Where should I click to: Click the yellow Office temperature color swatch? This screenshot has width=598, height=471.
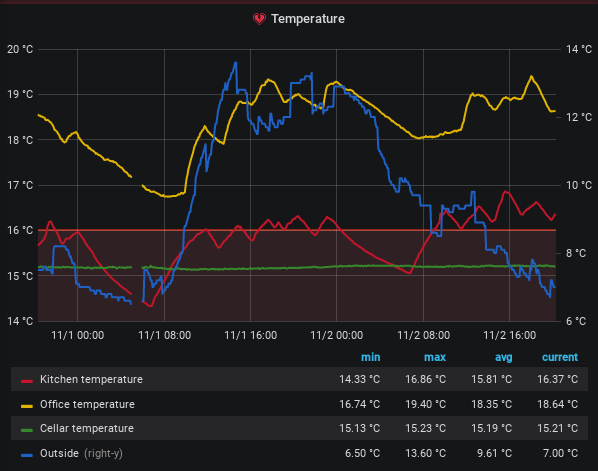click(x=27, y=406)
